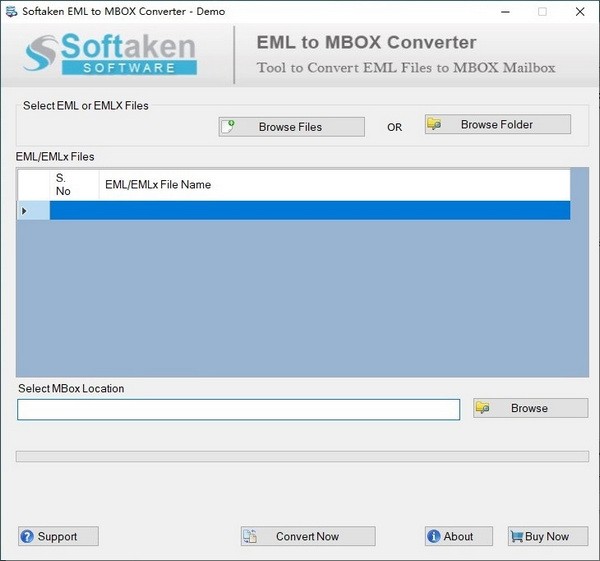Click the S. No column header
600x561 pixels.
[x=74, y=184]
